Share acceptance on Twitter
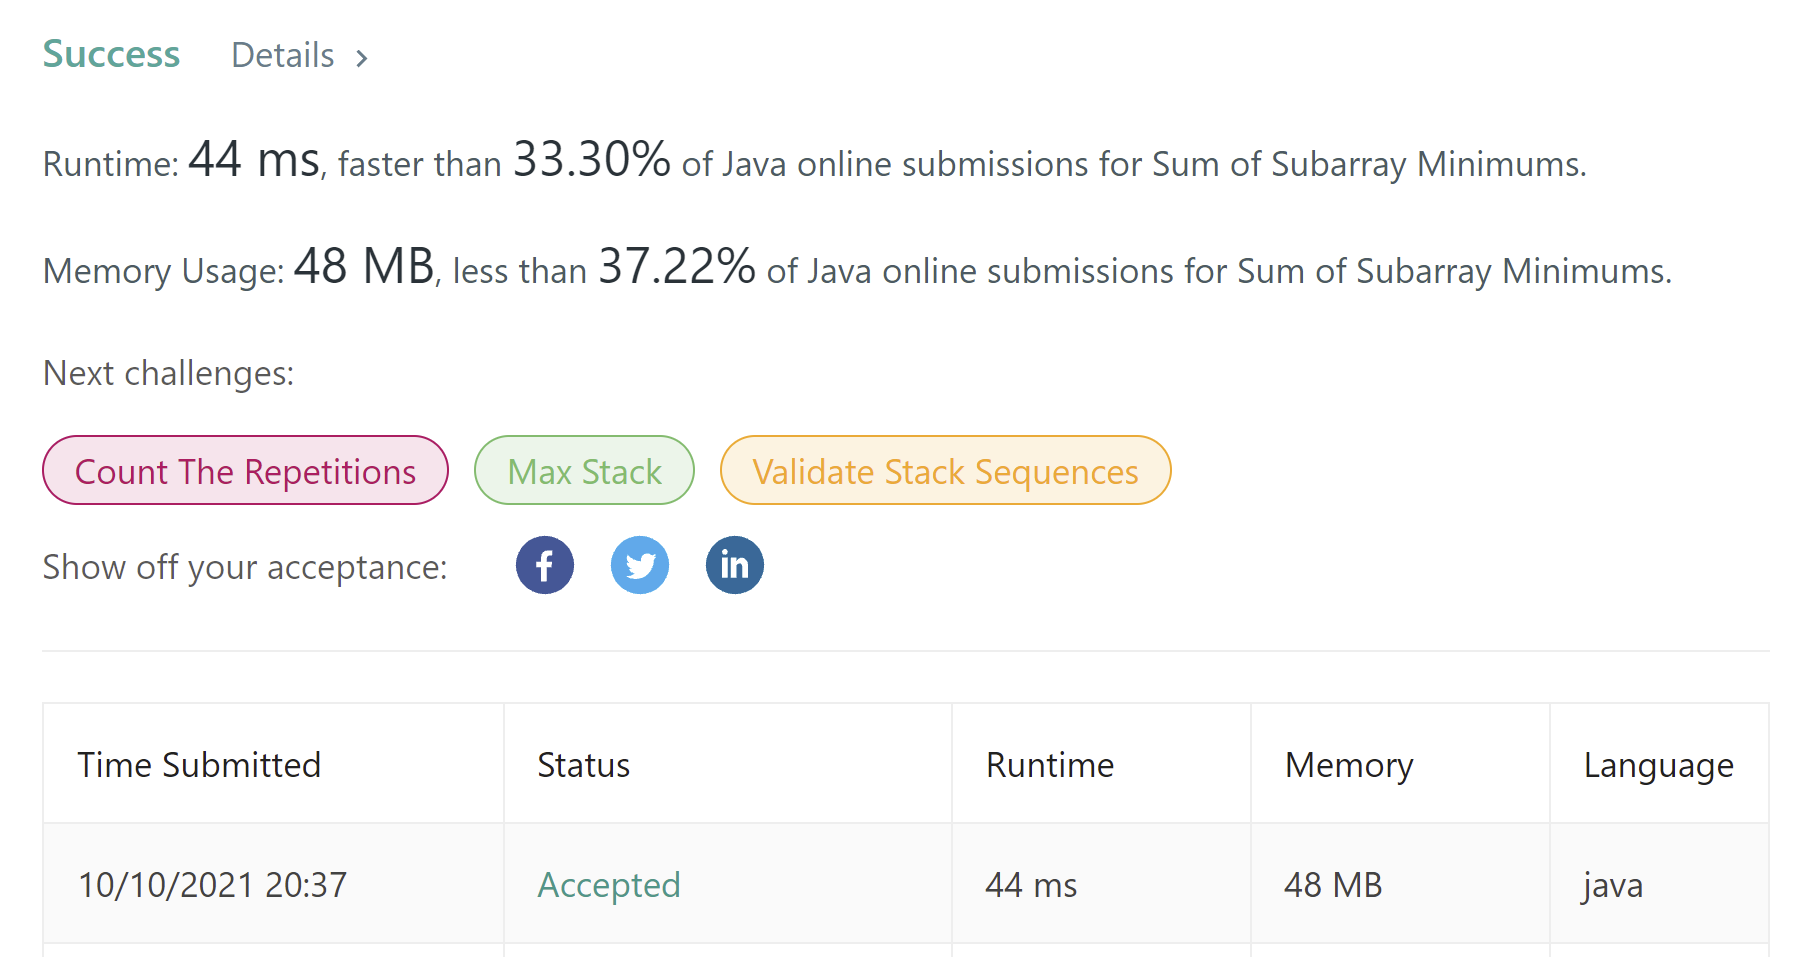 coord(640,566)
